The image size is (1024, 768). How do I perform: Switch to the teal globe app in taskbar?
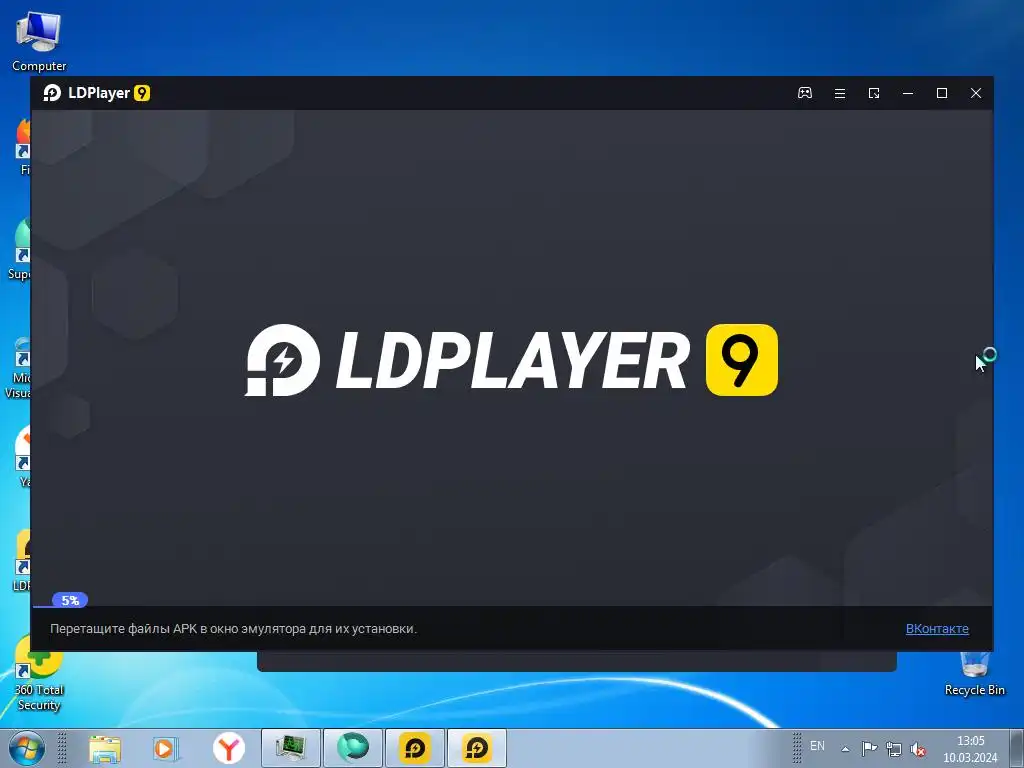(353, 748)
